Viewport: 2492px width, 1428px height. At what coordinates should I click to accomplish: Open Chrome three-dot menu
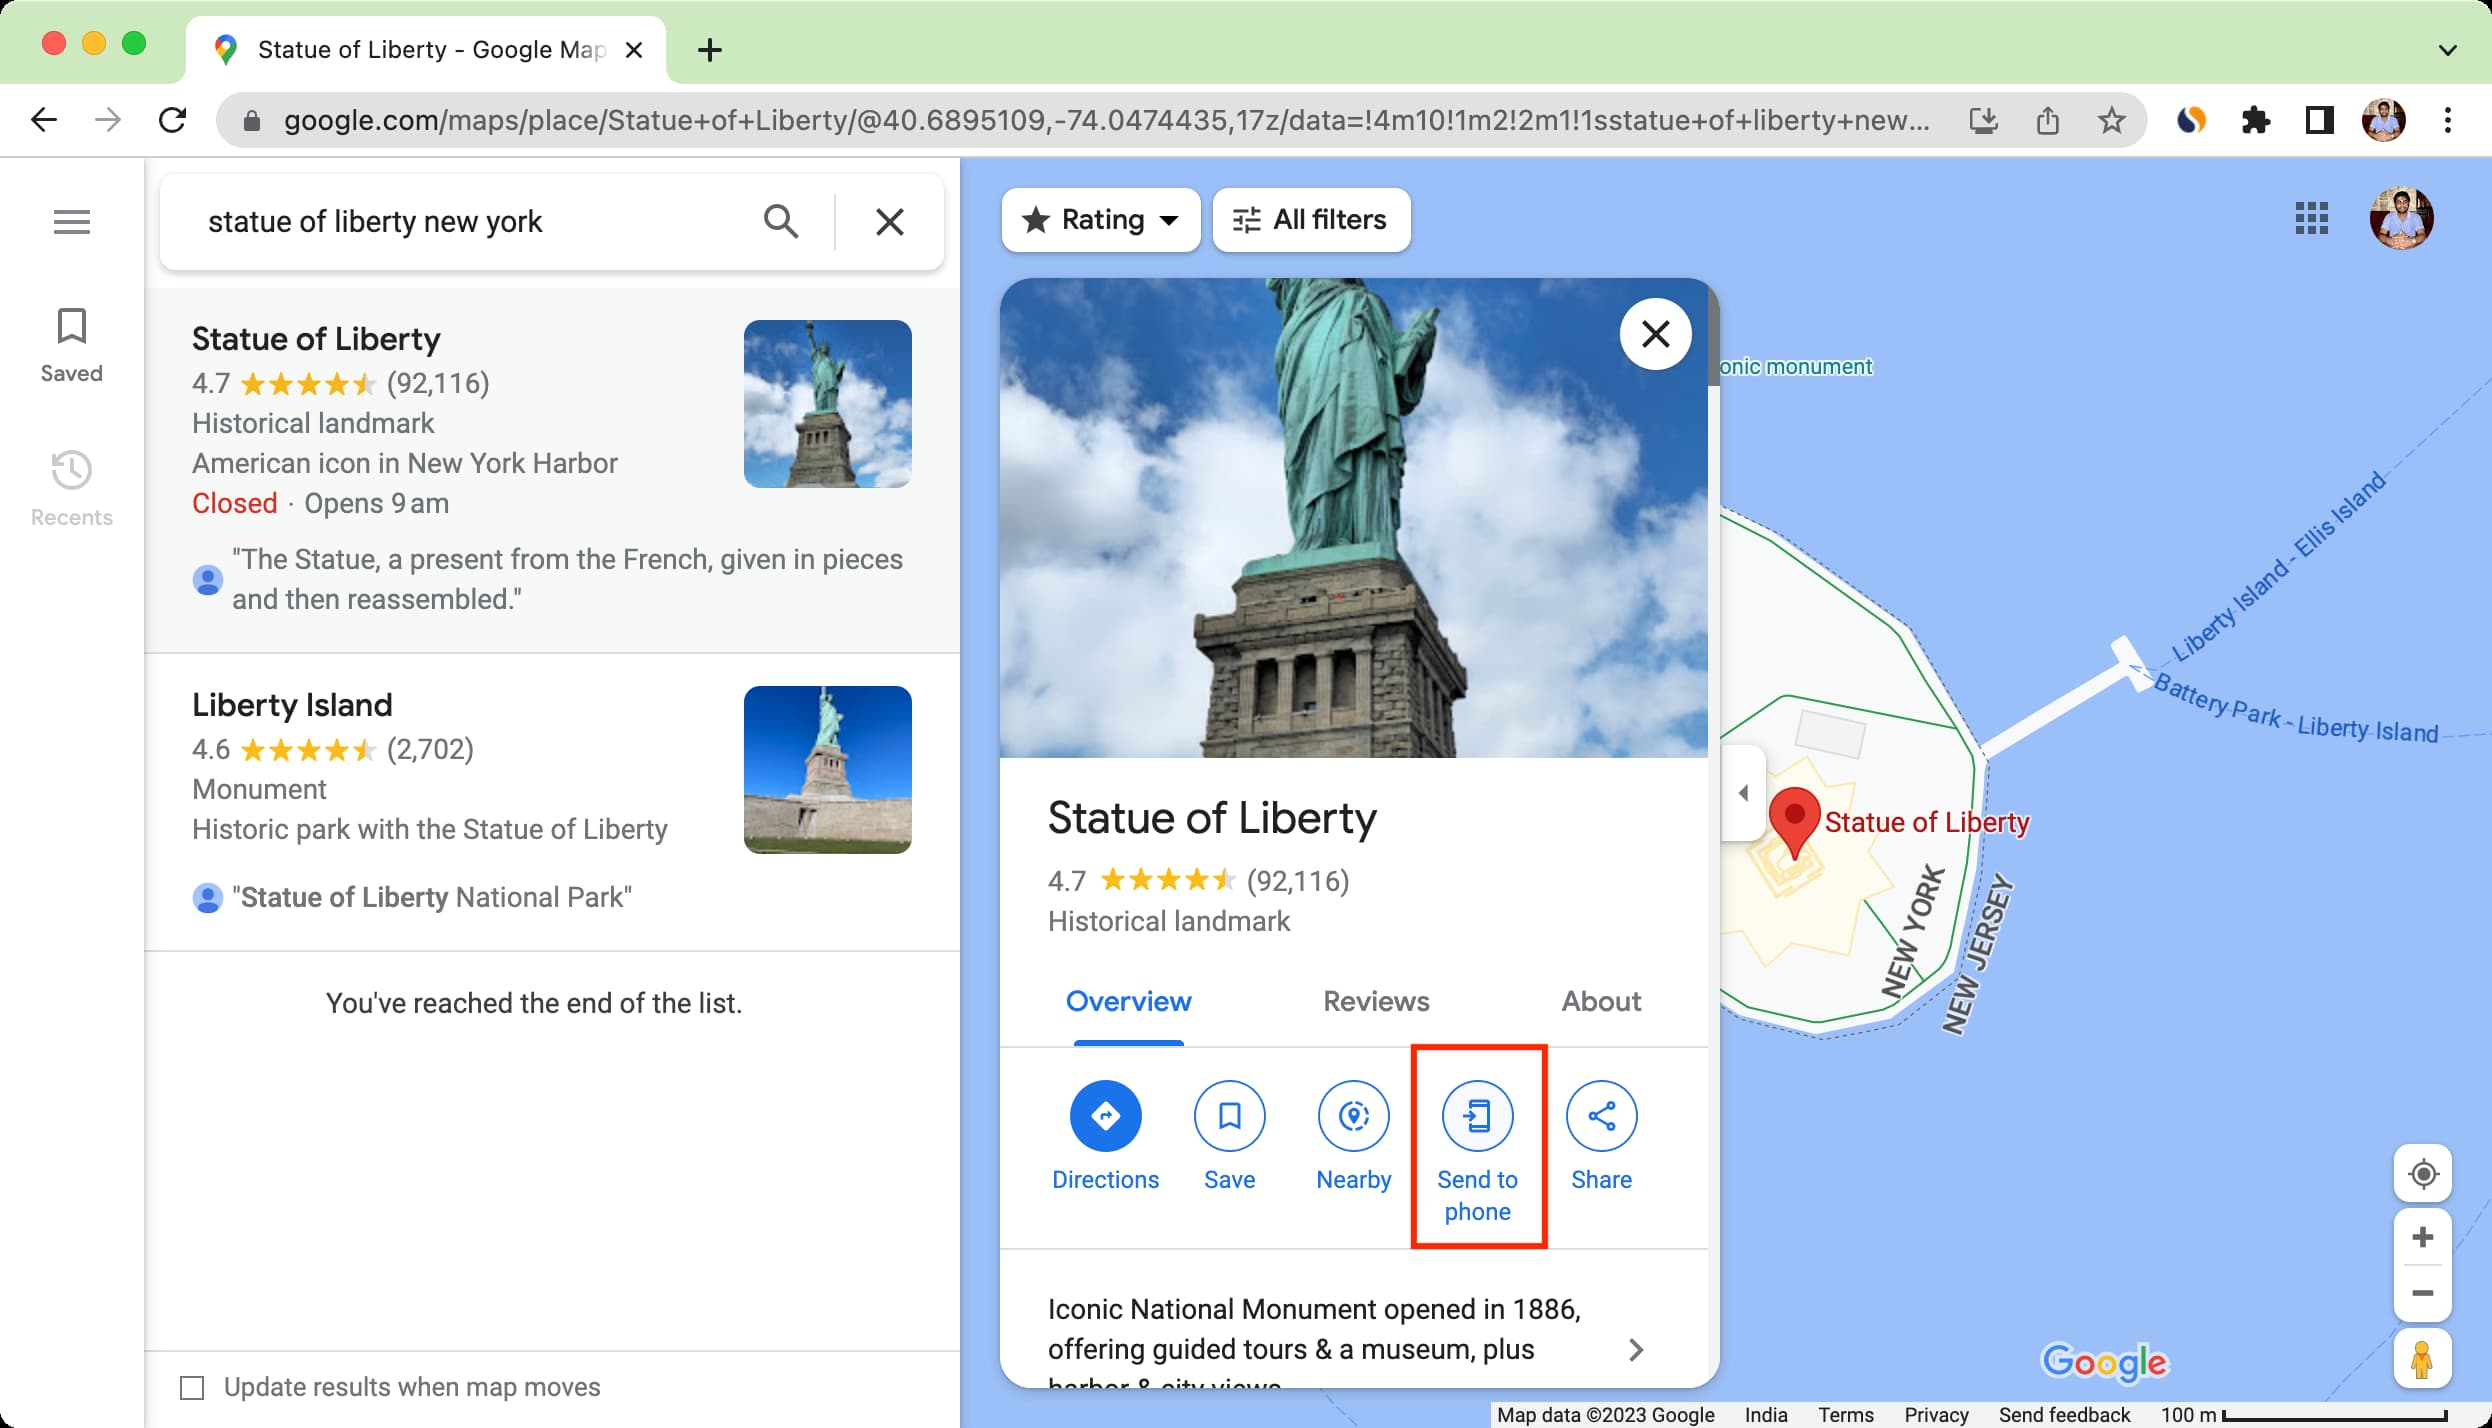pyautogui.click(x=2447, y=121)
